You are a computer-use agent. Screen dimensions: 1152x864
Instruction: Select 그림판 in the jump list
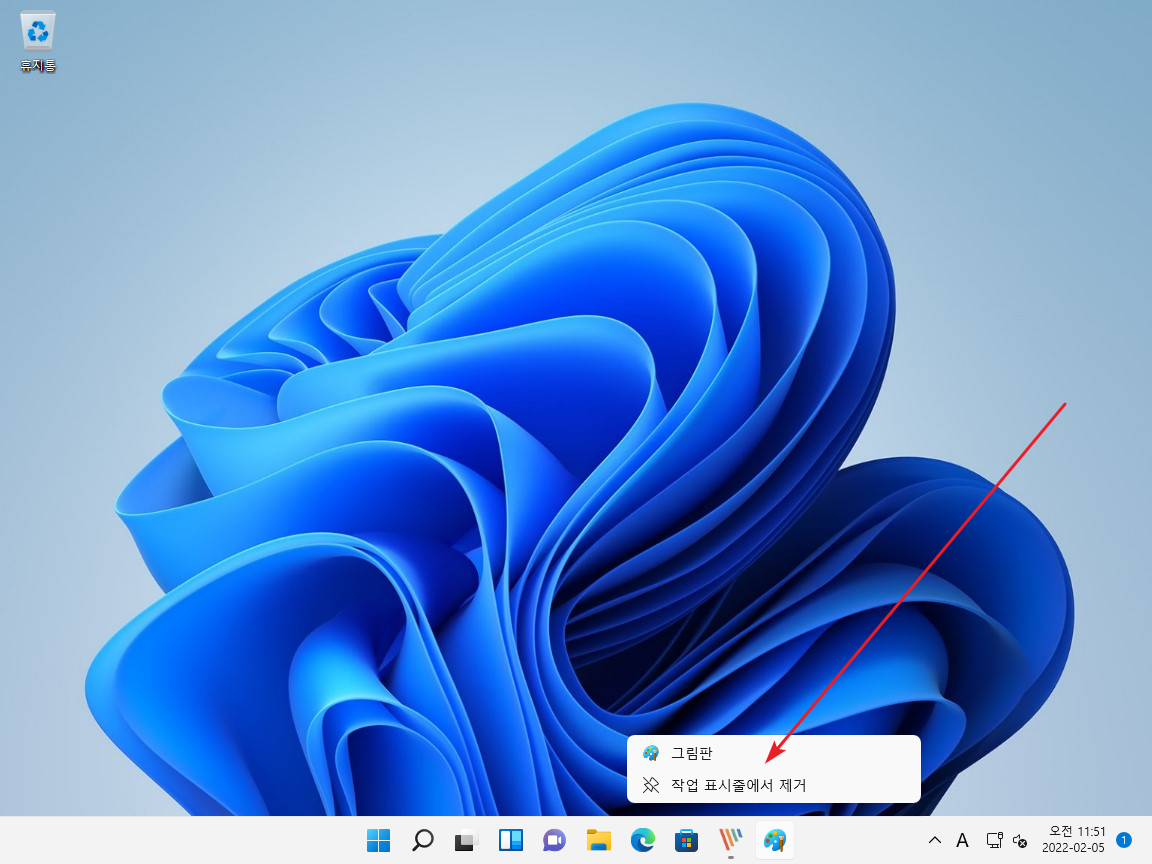(x=774, y=753)
